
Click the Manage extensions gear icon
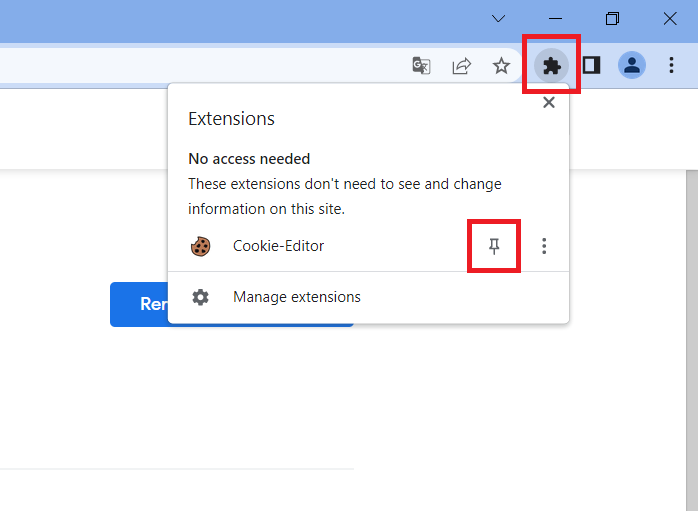pos(200,297)
